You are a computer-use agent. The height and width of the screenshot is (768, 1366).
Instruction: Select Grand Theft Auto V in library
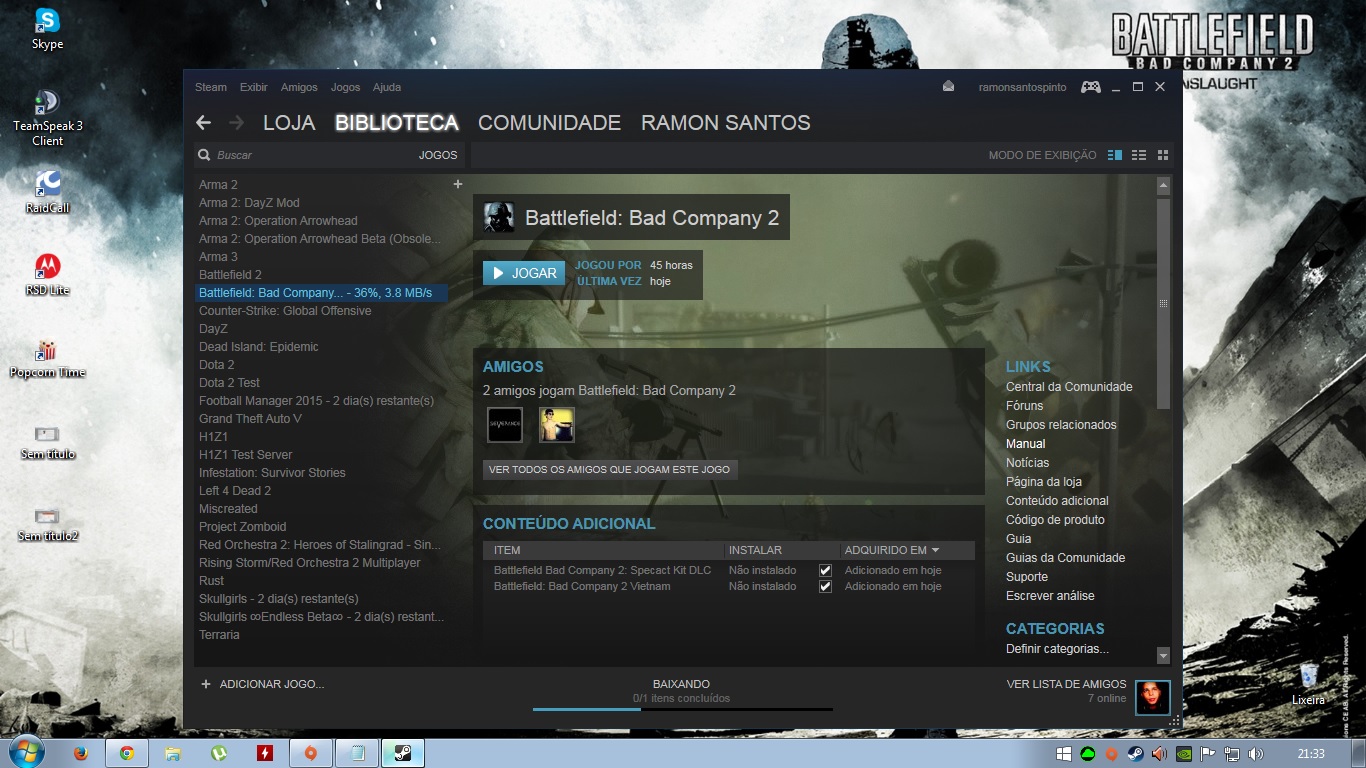250,419
